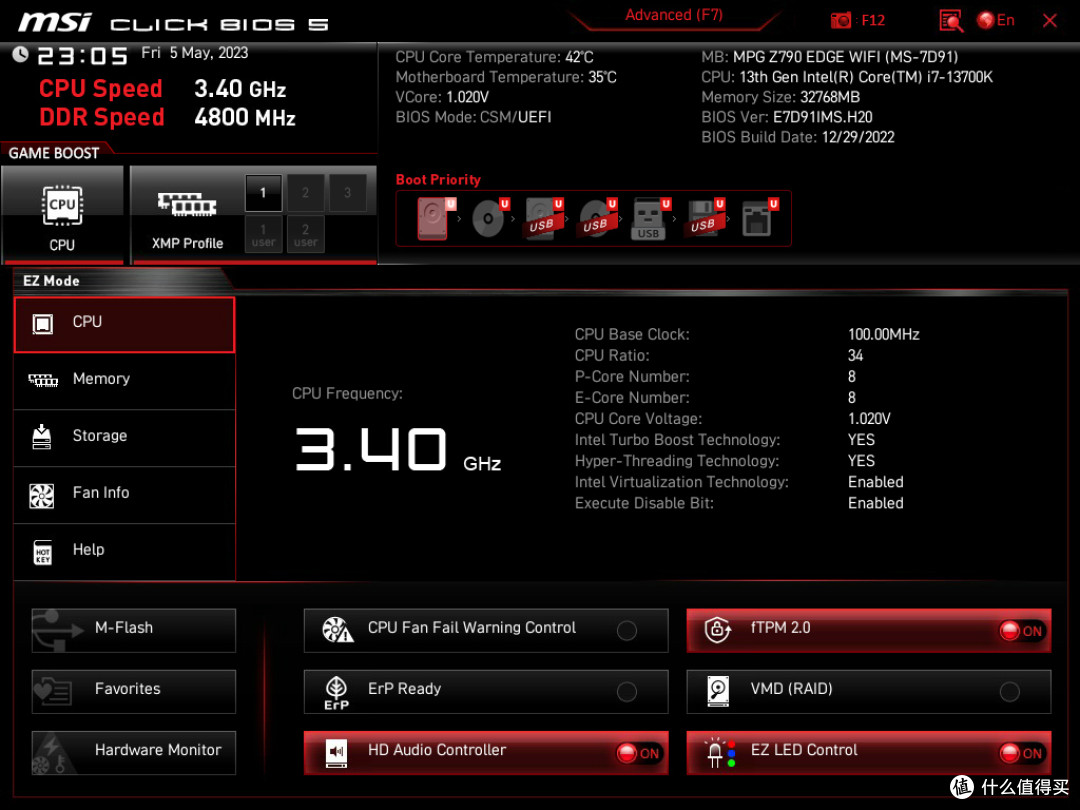Select XMP profile 1

pos(263,193)
